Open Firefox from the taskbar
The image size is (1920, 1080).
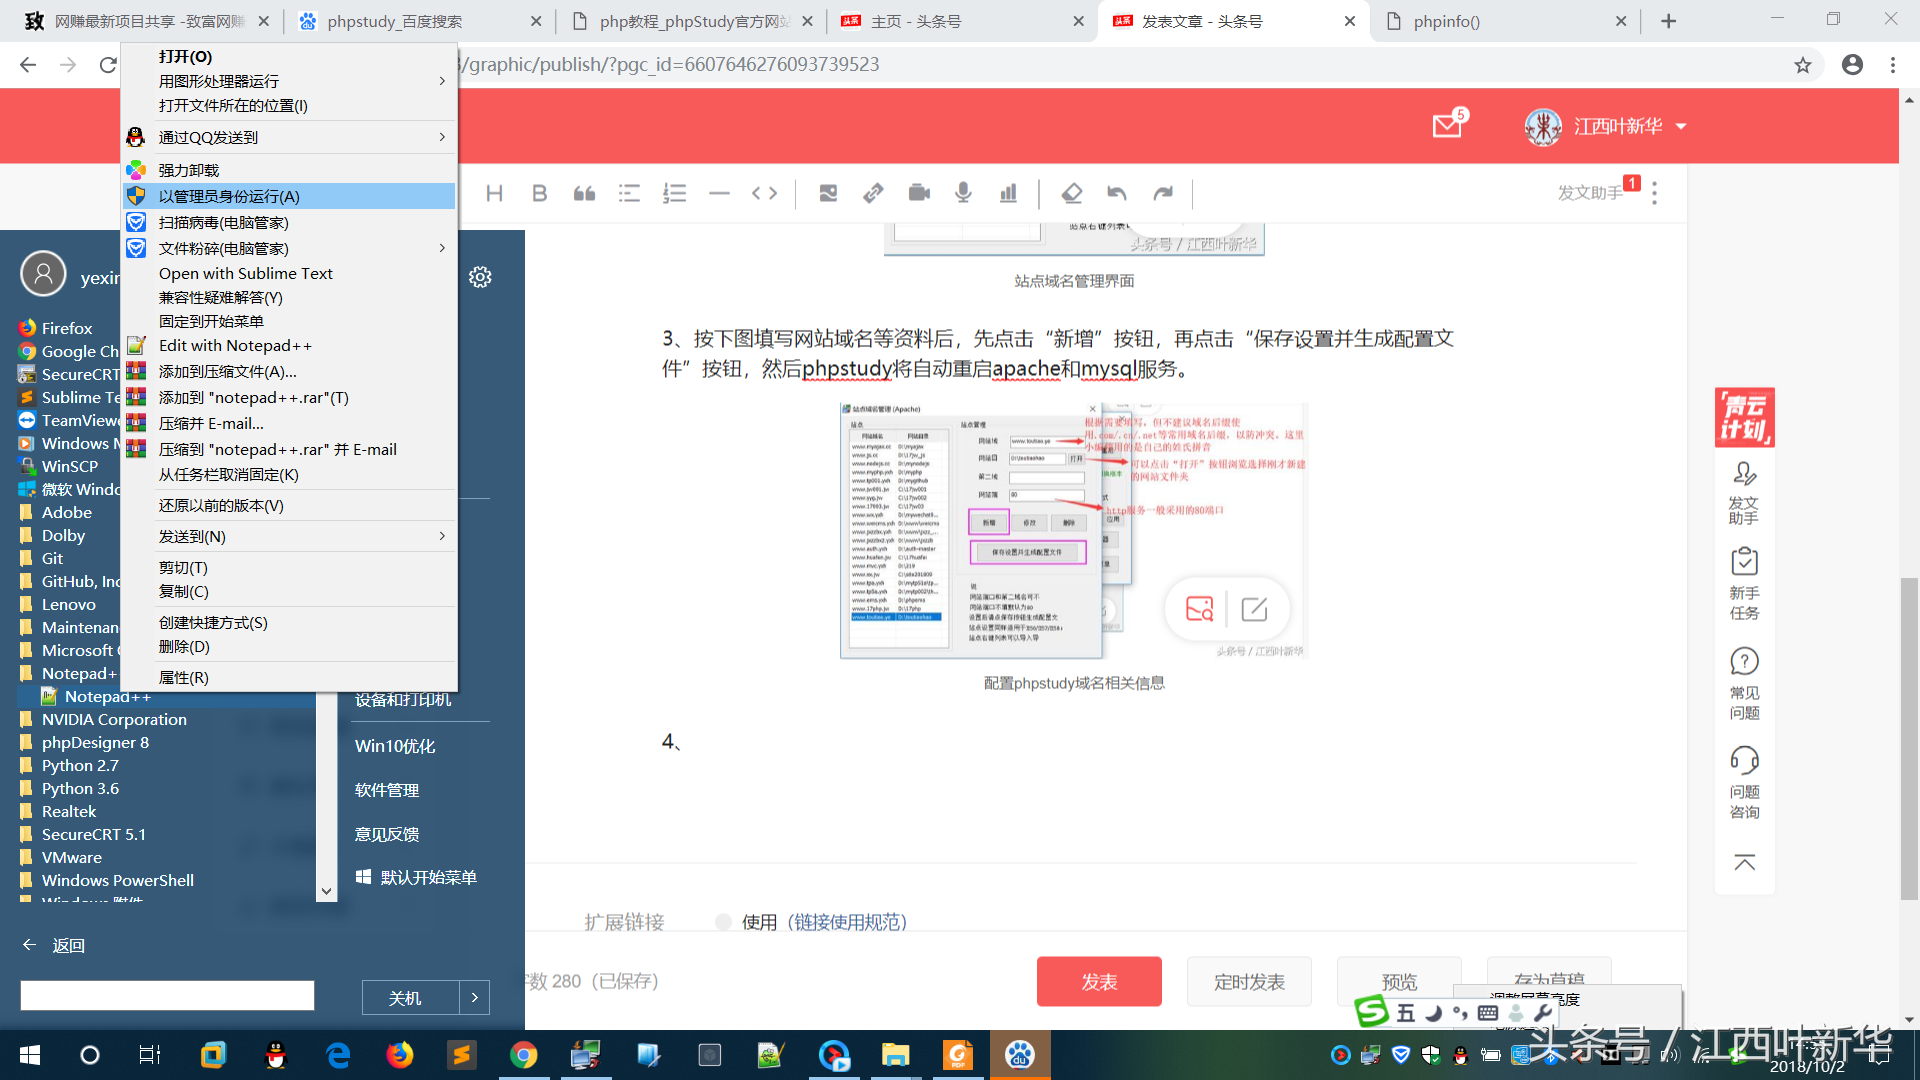[399, 1055]
